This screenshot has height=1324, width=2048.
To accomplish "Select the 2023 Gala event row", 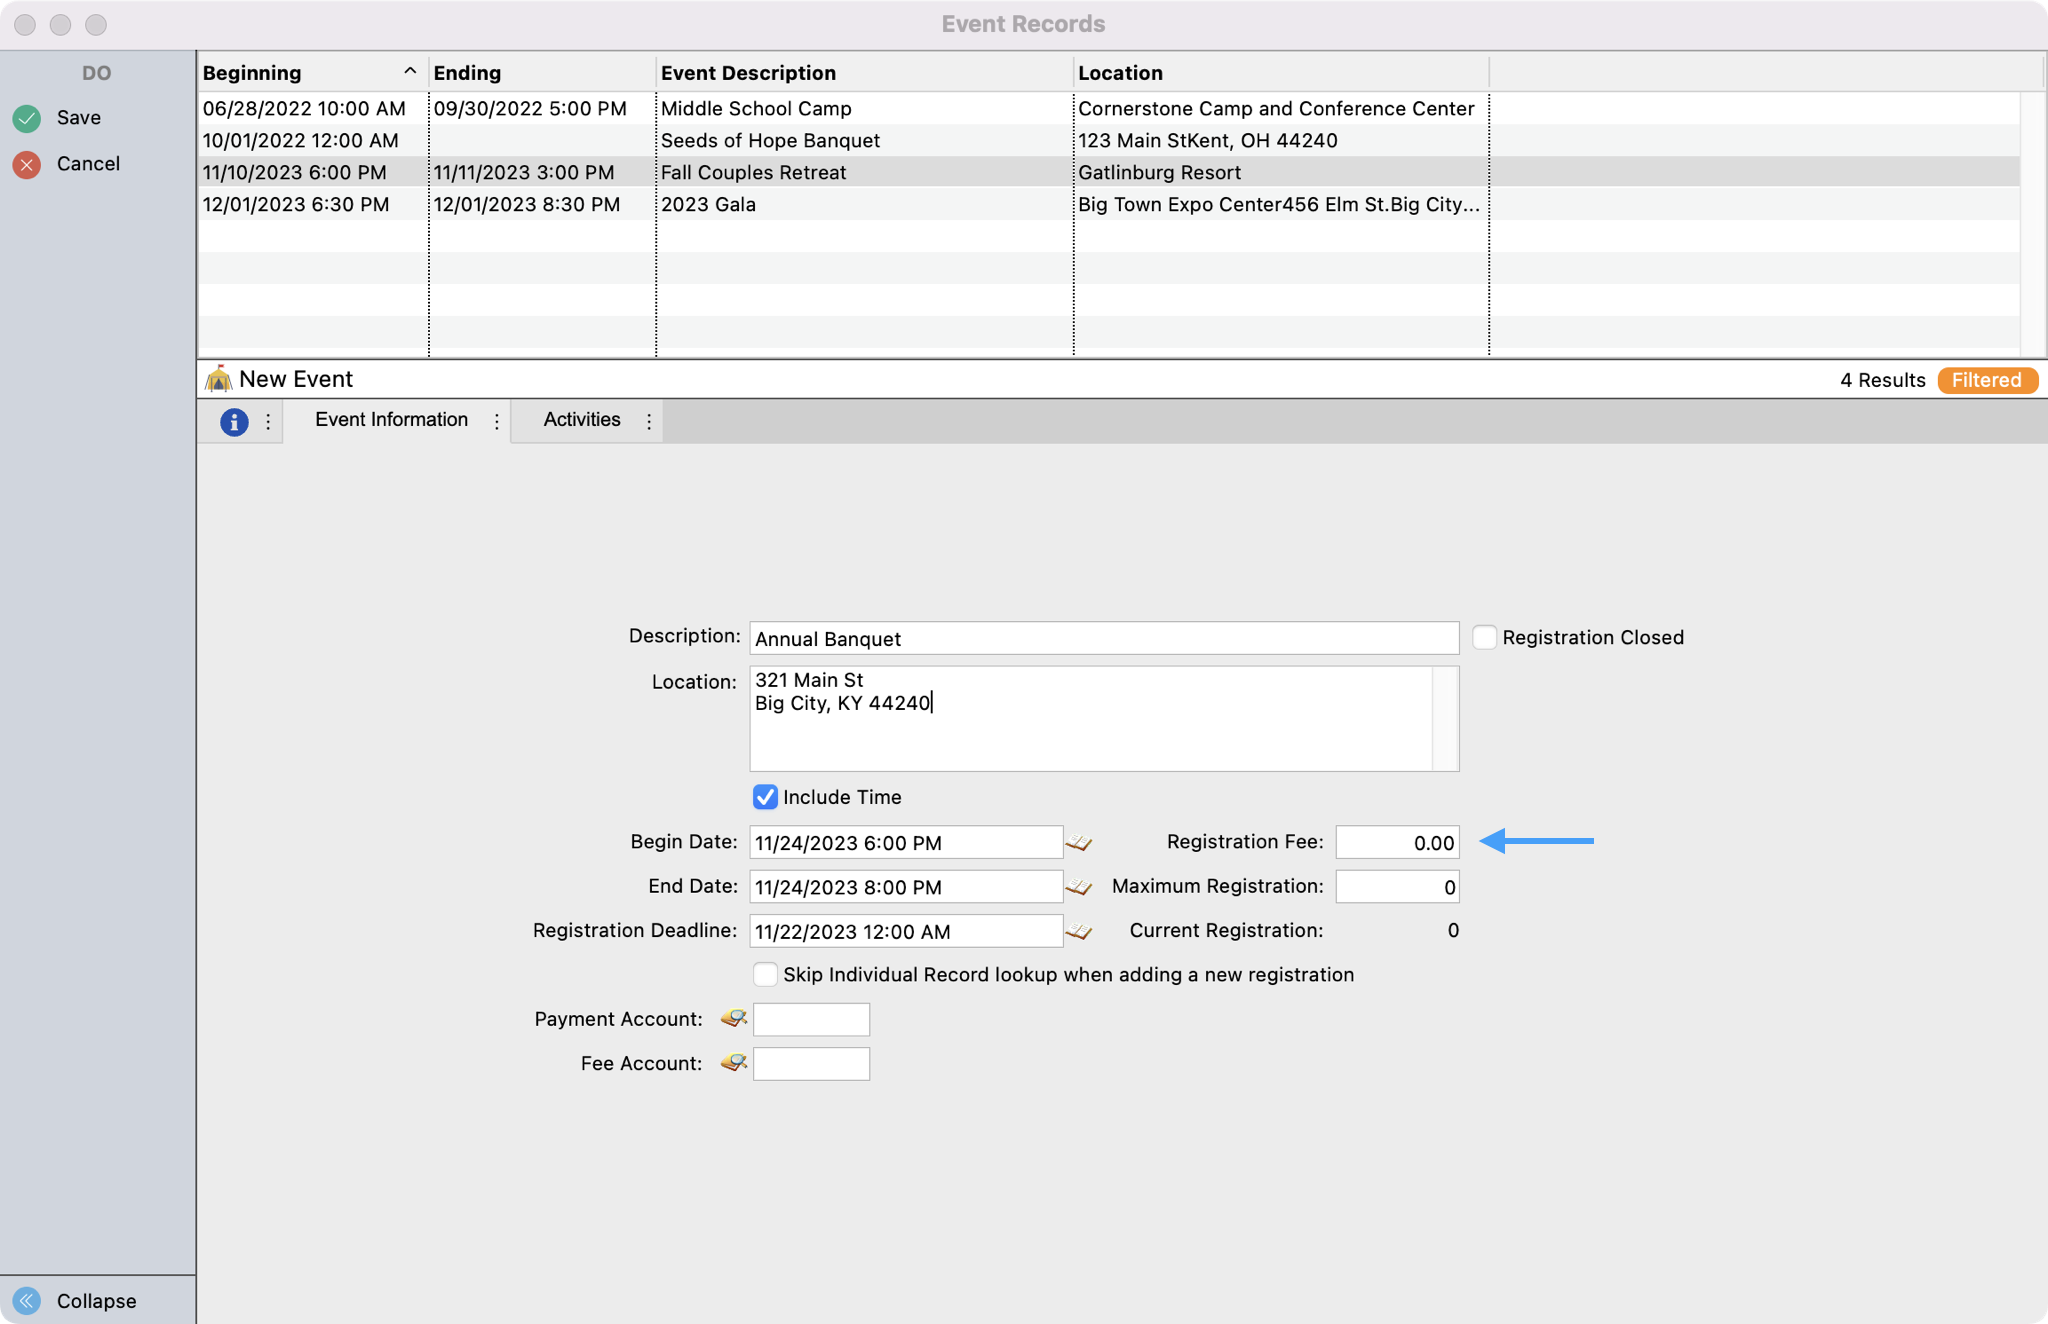I will tap(707, 204).
